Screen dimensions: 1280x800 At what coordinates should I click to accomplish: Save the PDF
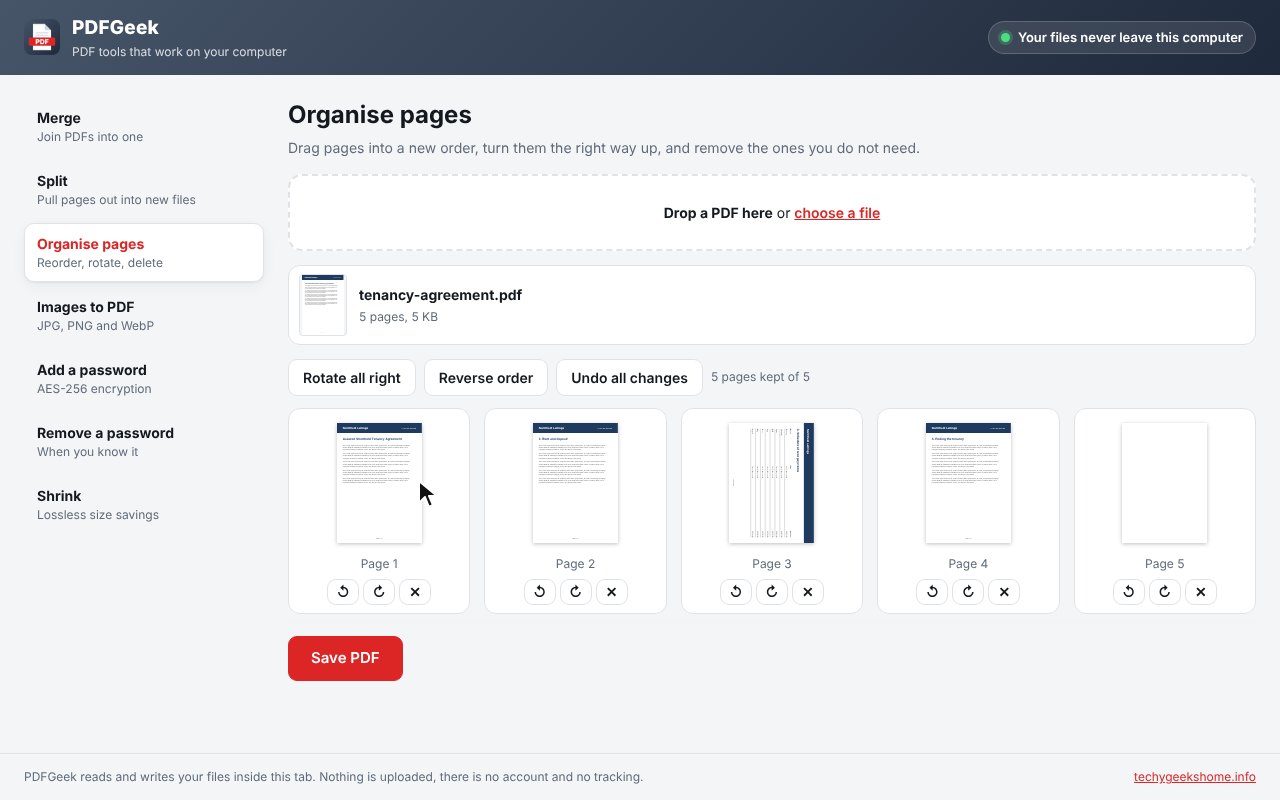click(x=345, y=658)
